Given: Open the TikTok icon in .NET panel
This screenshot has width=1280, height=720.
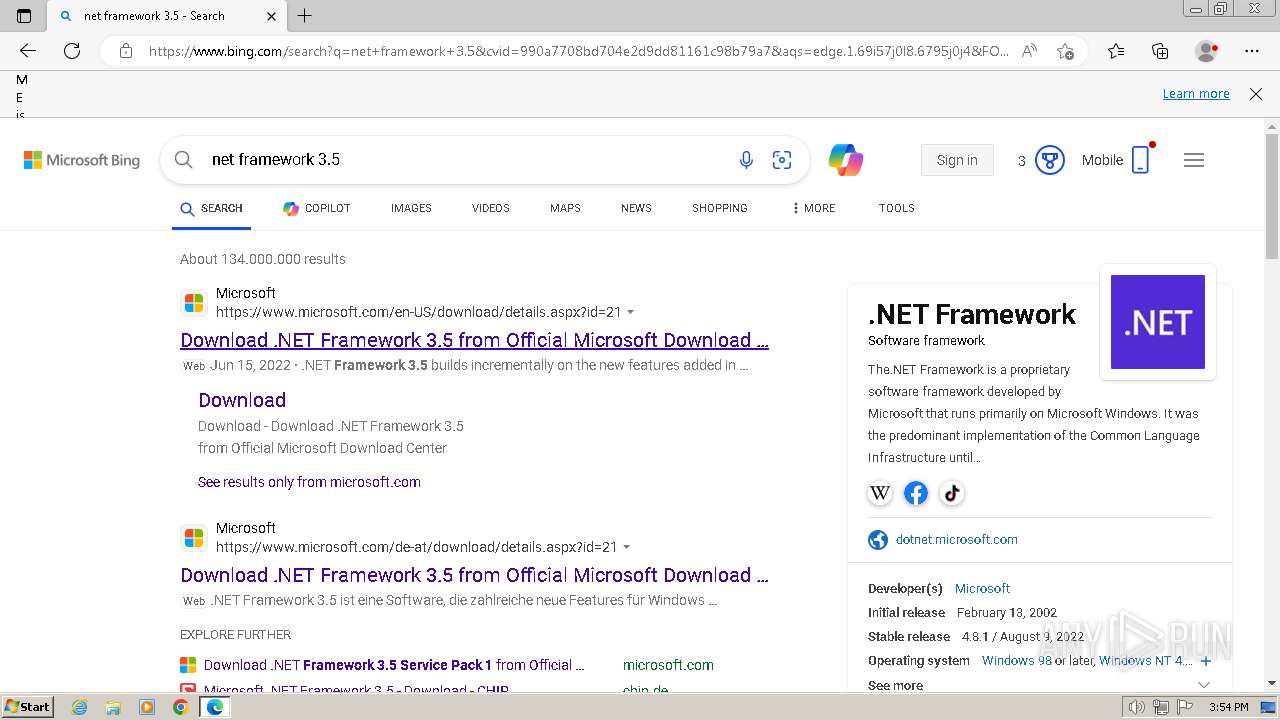Looking at the screenshot, I should point(952,493).
